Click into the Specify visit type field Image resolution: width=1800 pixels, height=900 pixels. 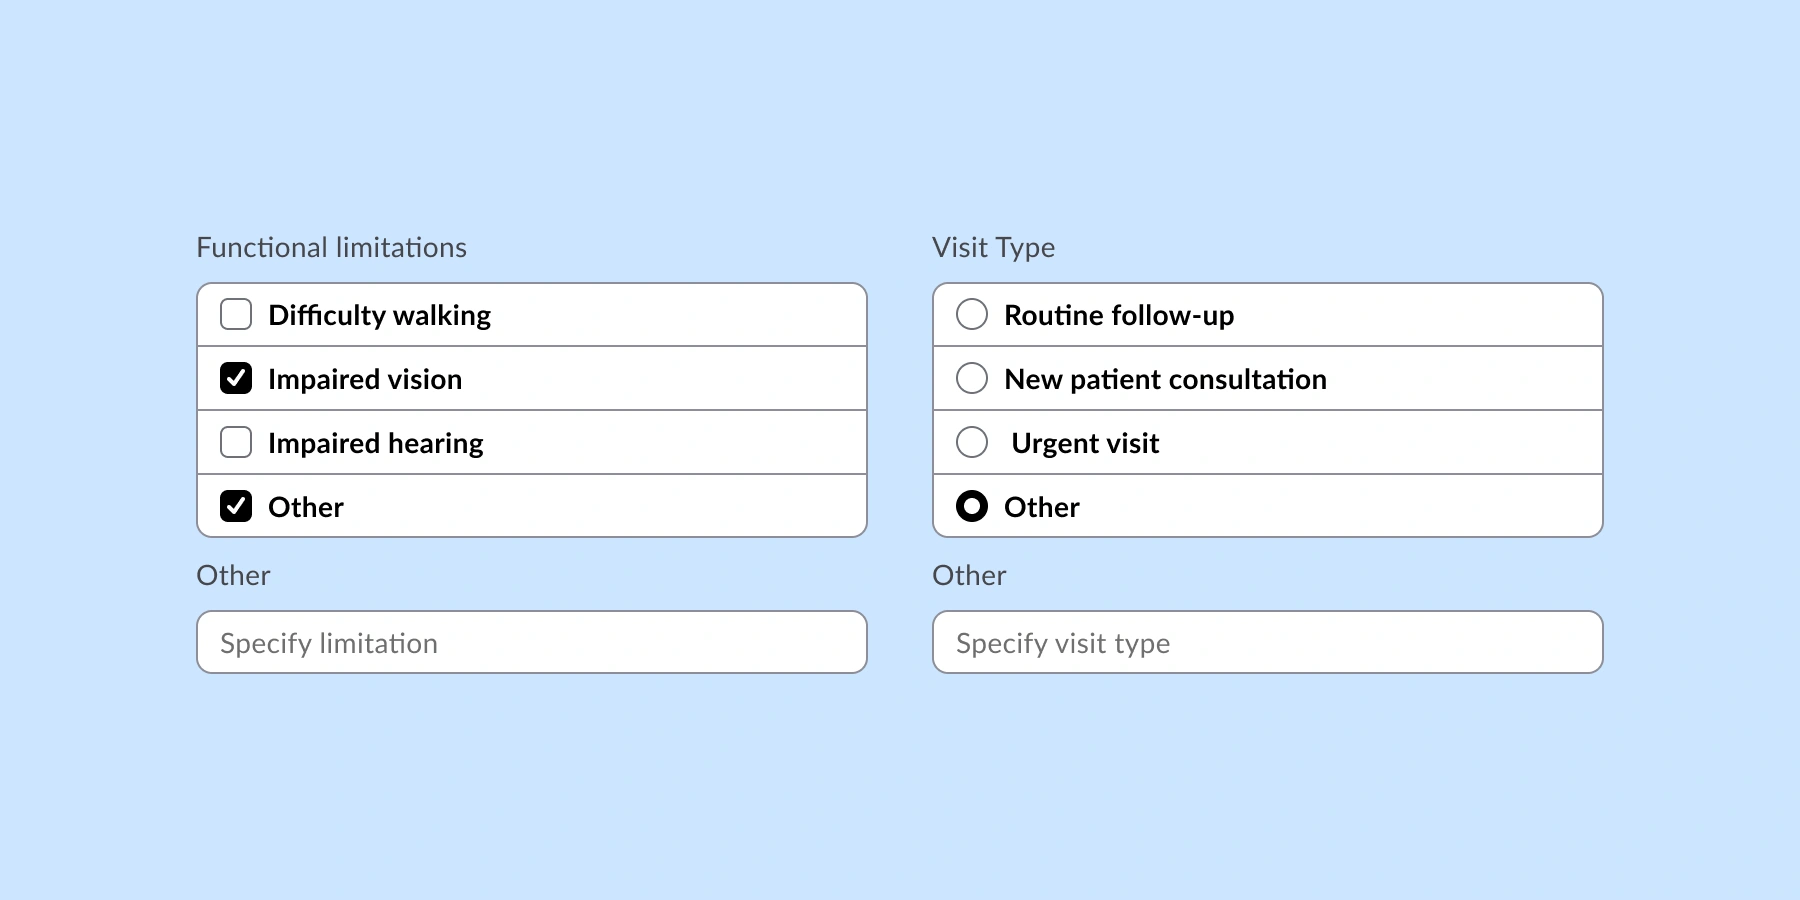pos(1268,642)
